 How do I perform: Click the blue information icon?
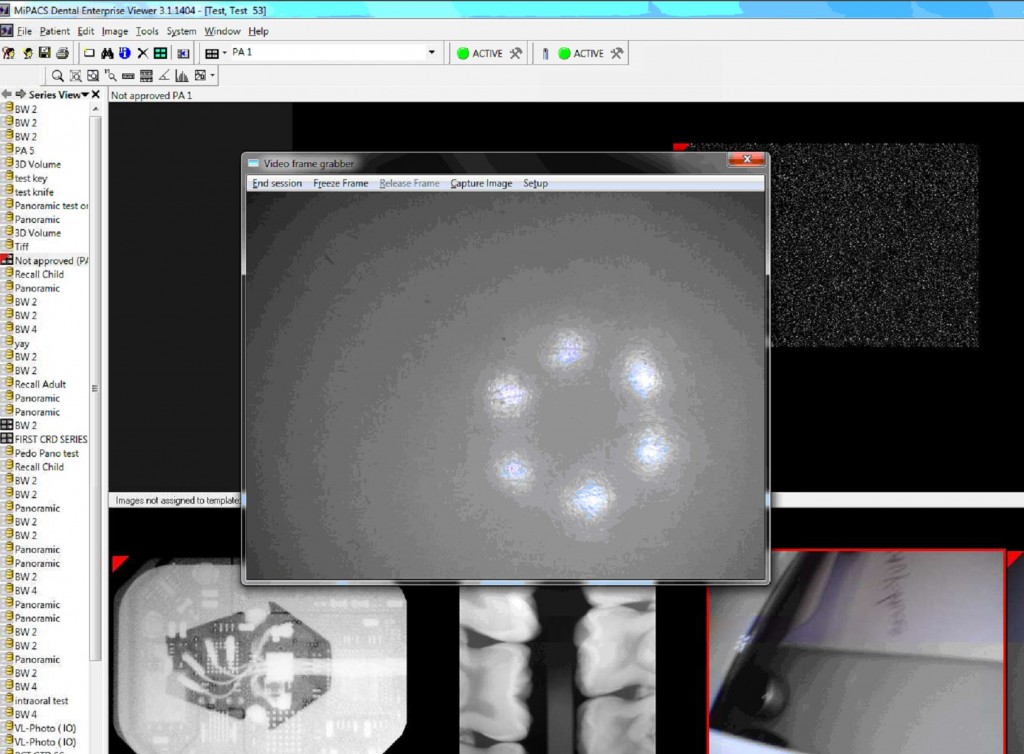tap(125, 54)
